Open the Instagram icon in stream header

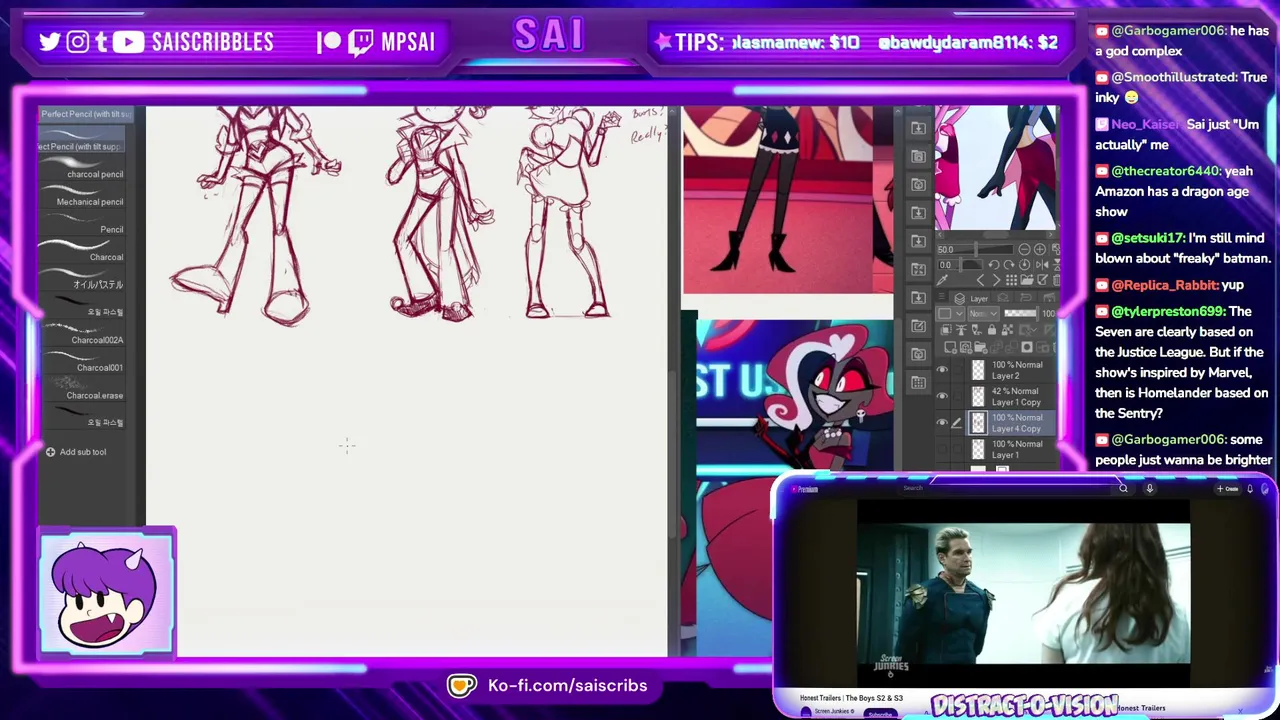coord(77,41)
